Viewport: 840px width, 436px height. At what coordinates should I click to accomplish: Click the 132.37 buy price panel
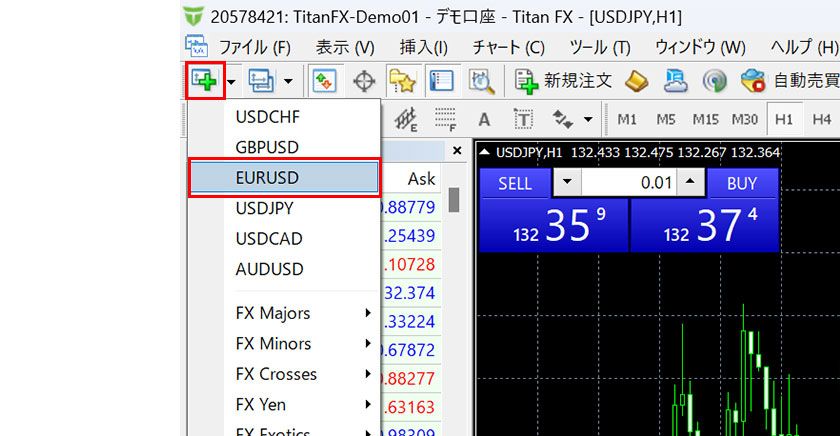(704, 225)
